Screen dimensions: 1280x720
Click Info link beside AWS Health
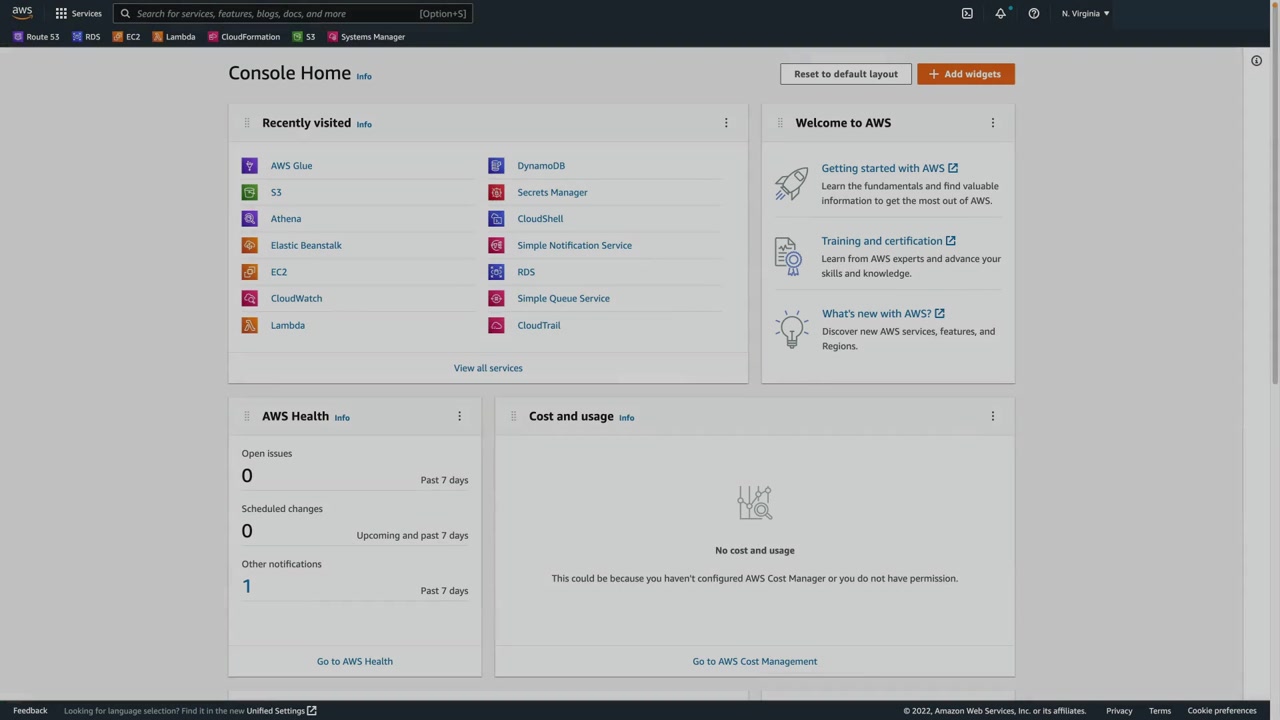coord(342,418)
